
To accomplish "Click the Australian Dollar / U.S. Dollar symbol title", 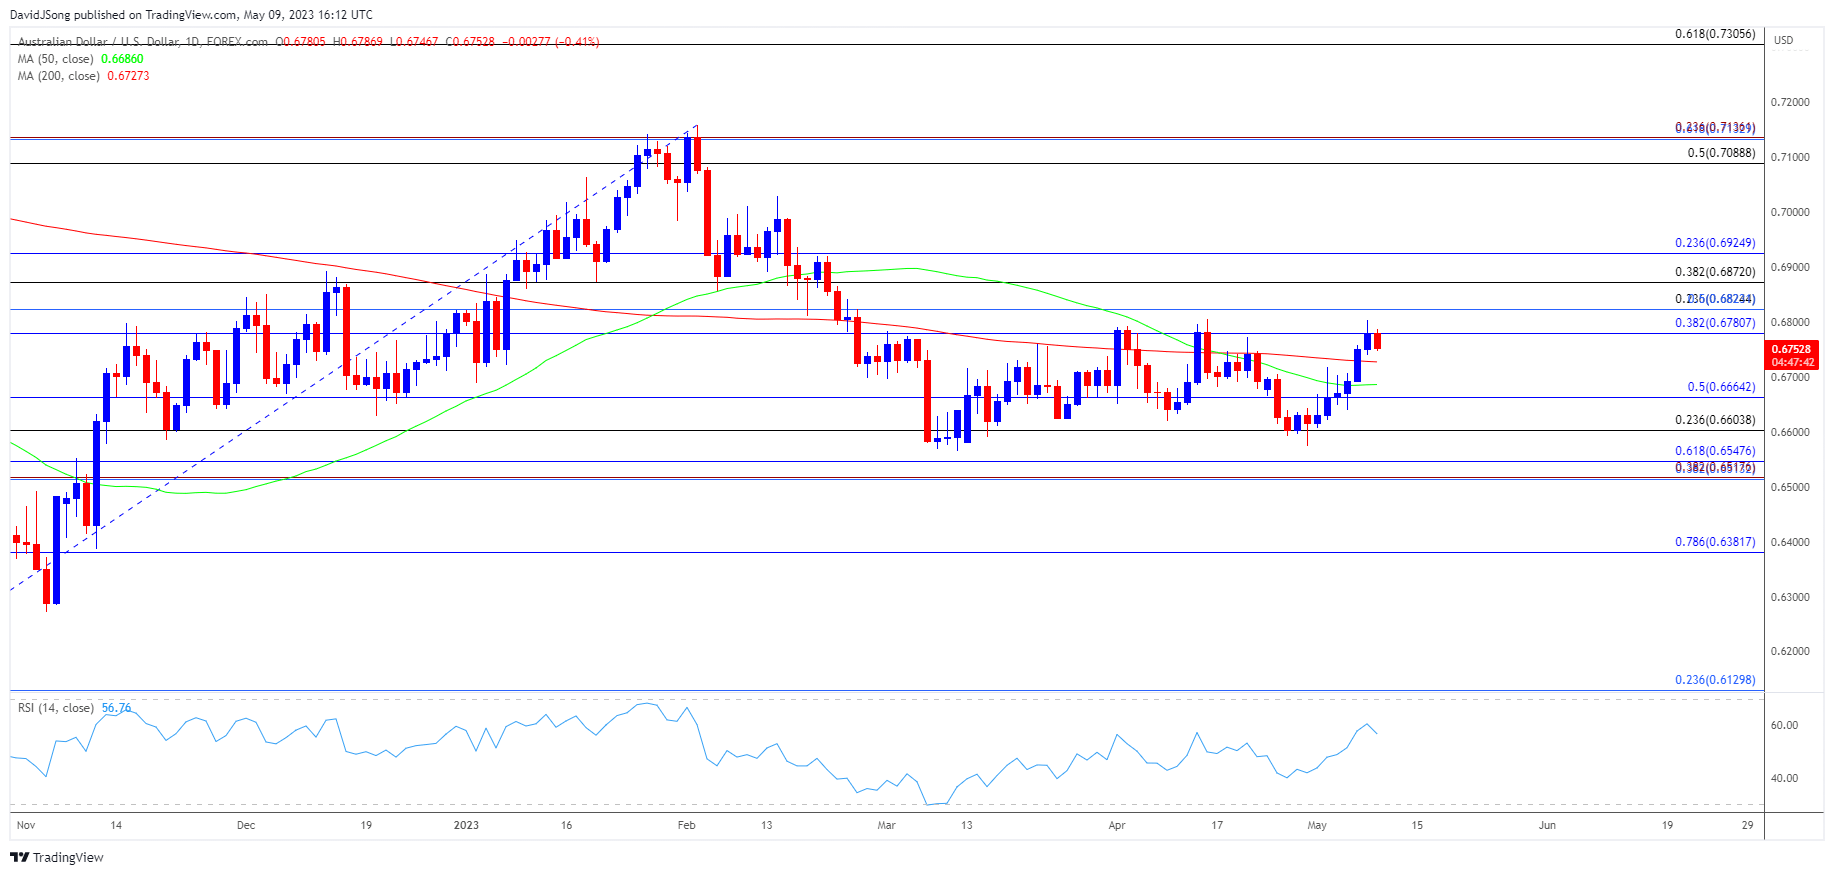I will (x=99, y=42).
